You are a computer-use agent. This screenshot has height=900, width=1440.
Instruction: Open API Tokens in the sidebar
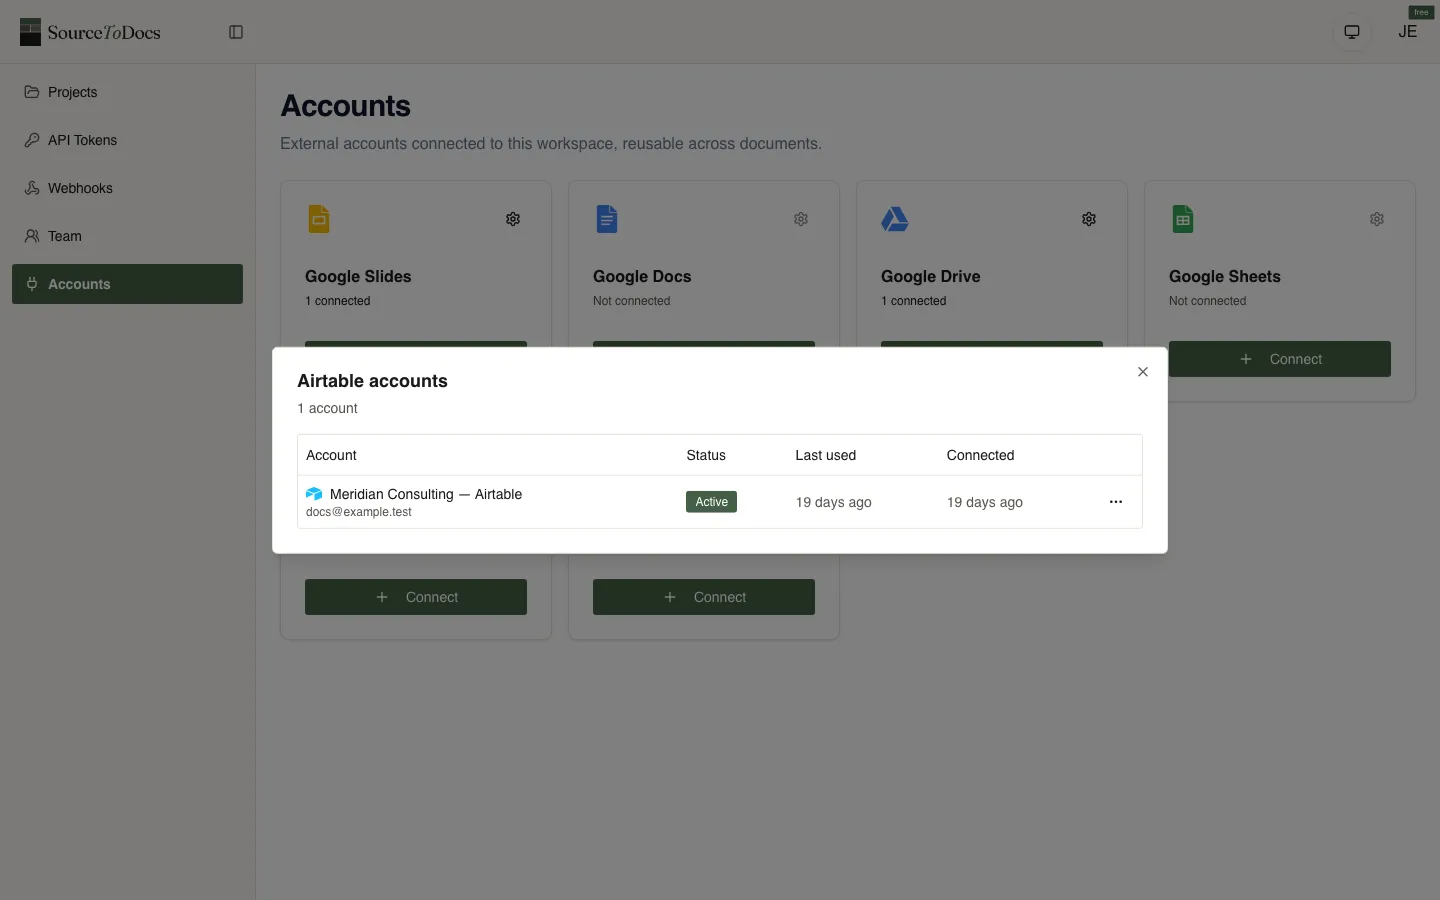point(127,140)
